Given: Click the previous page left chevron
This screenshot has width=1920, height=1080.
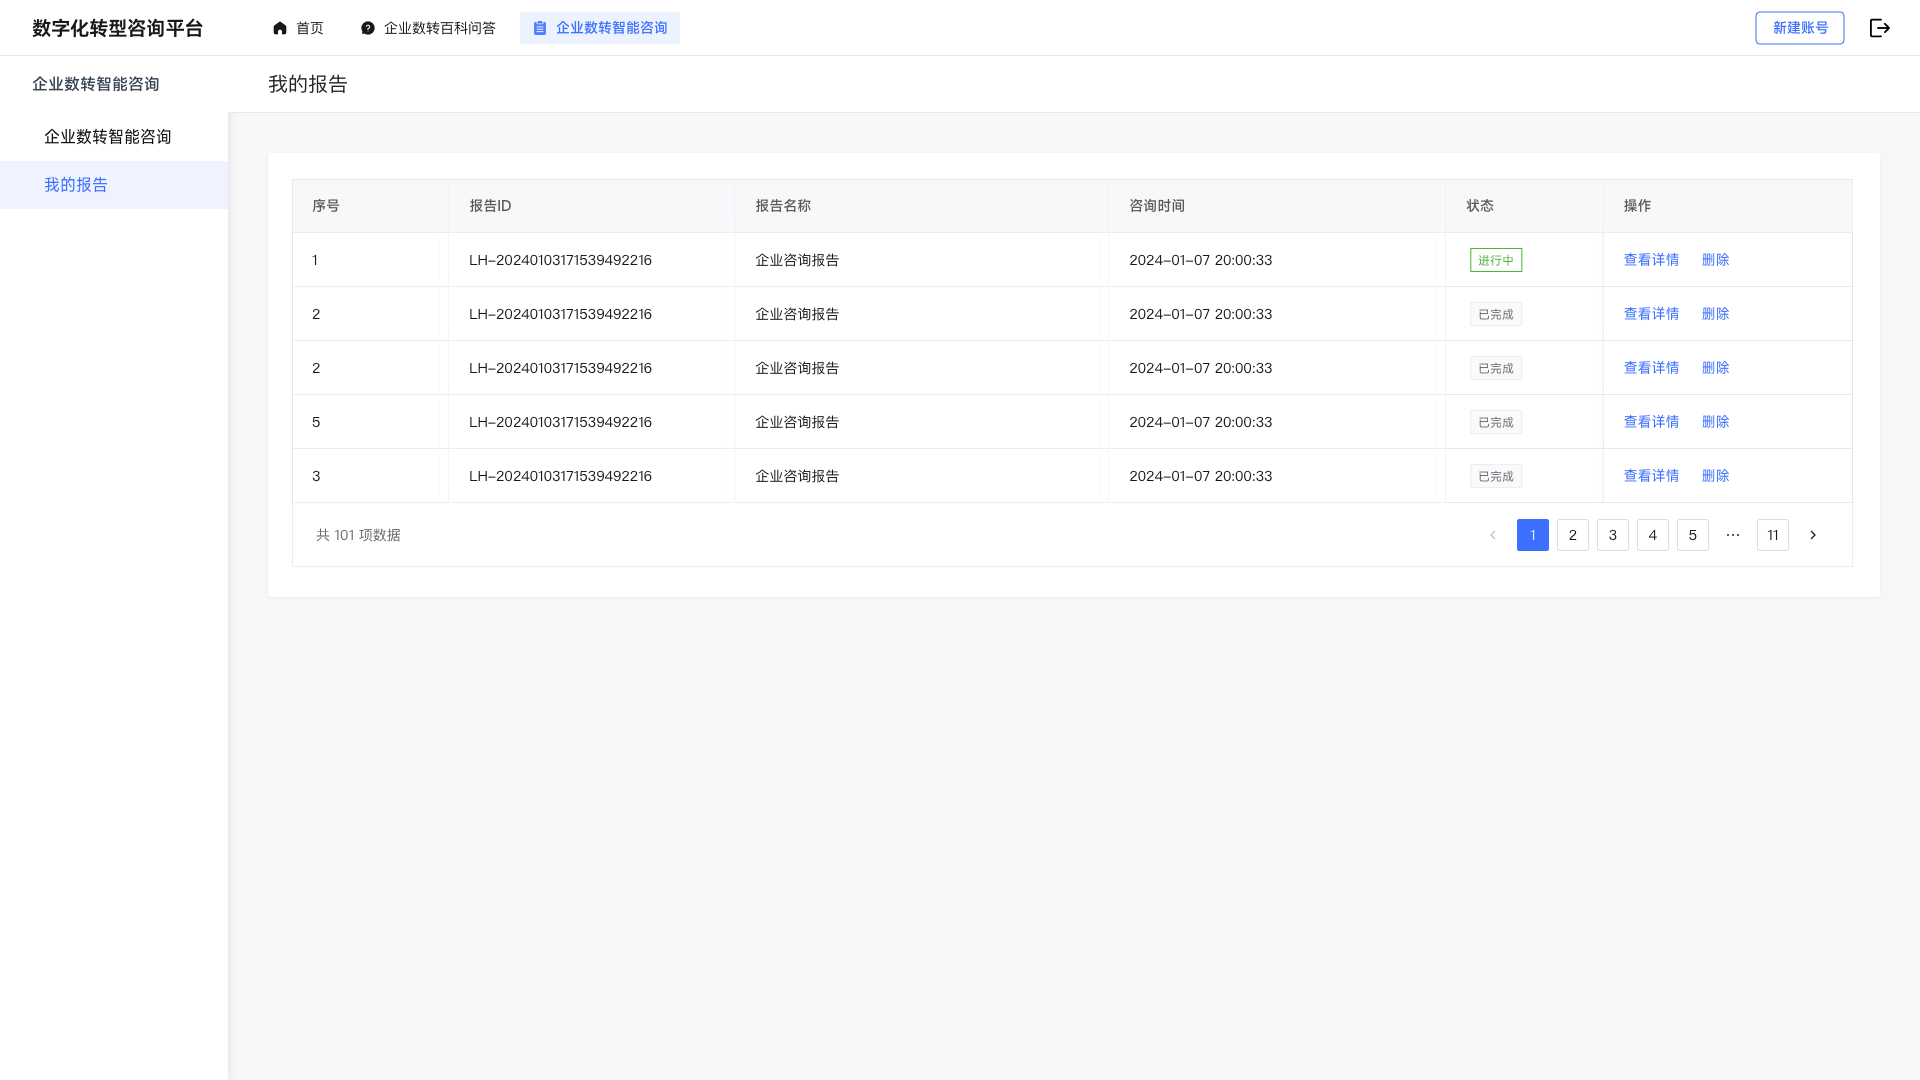Looking at the screenshot, I should click(1493, 535).
